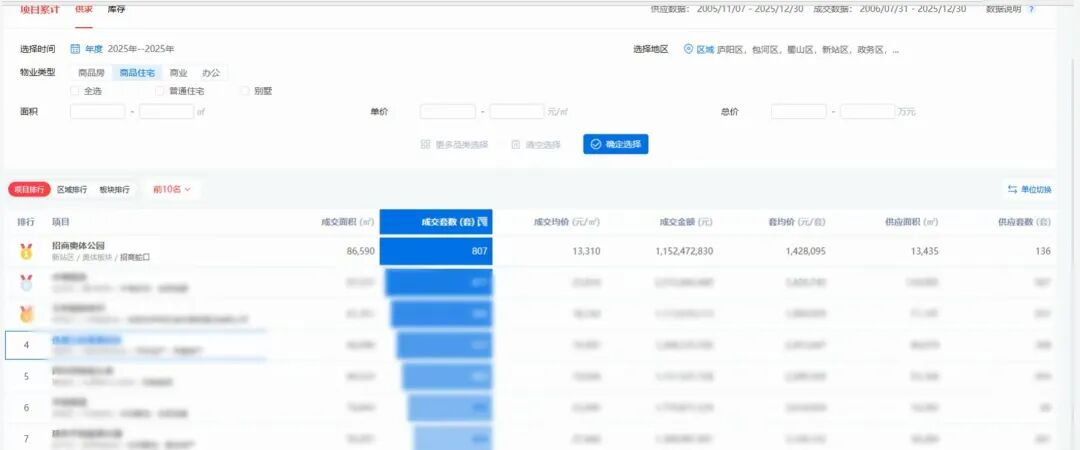Image resolution: width=1080 pixels, height=450 pixels.
Task: Click the 数据说明 link
Action: (1004, 9)
